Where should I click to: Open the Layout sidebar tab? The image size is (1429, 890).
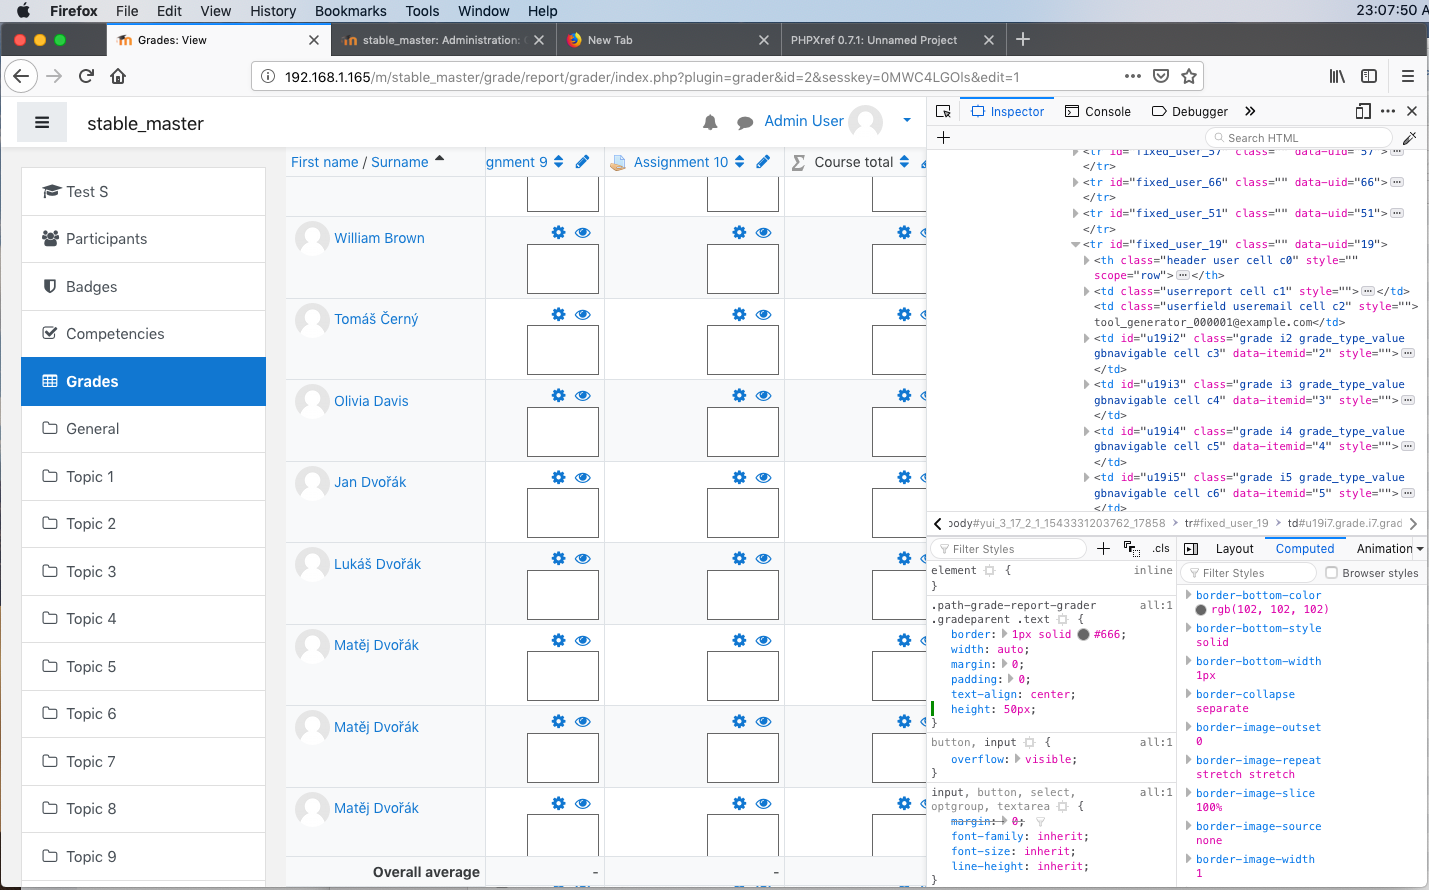1234,549
